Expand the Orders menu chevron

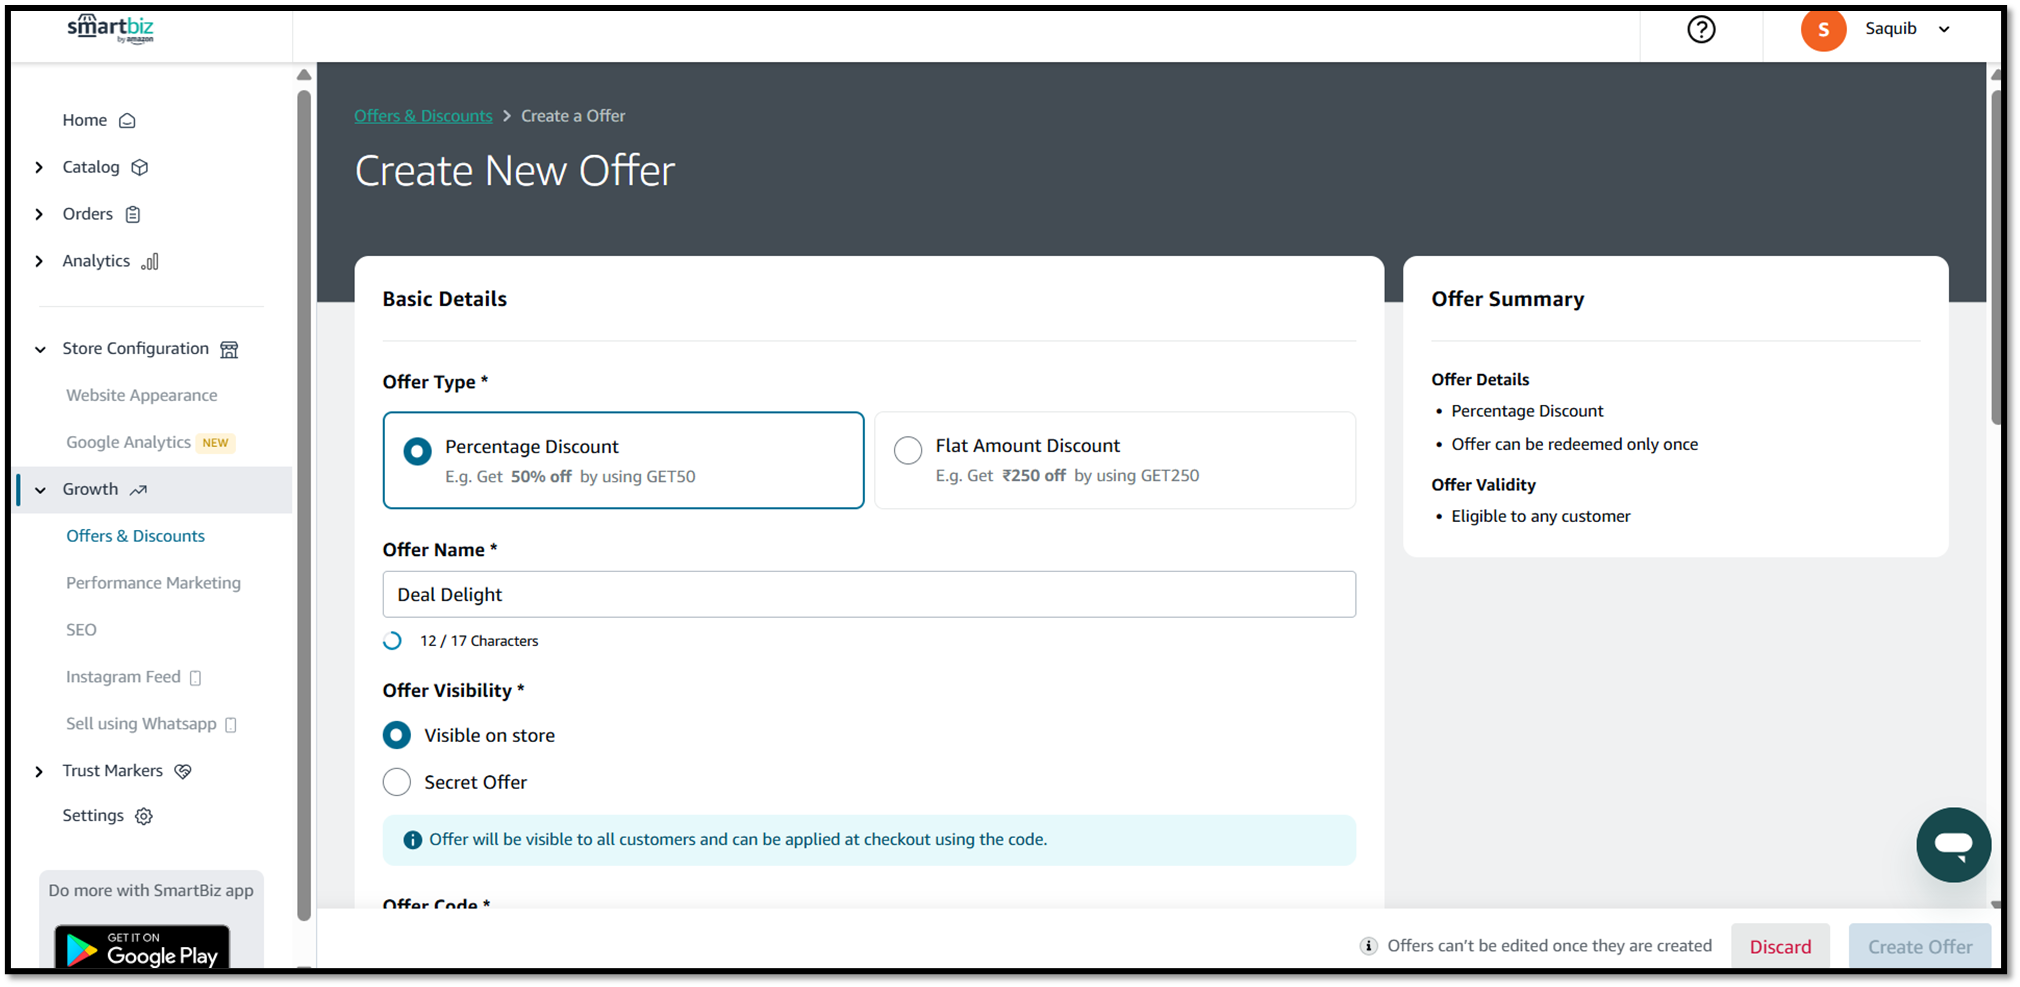[x=39, y=214]
